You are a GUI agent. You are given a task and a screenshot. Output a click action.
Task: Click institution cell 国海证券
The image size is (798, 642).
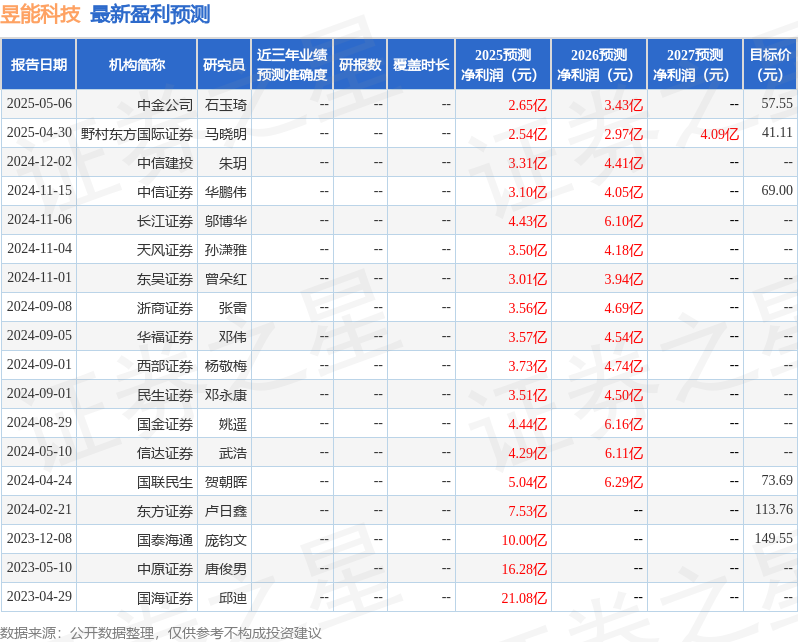(x=165, y=598)
